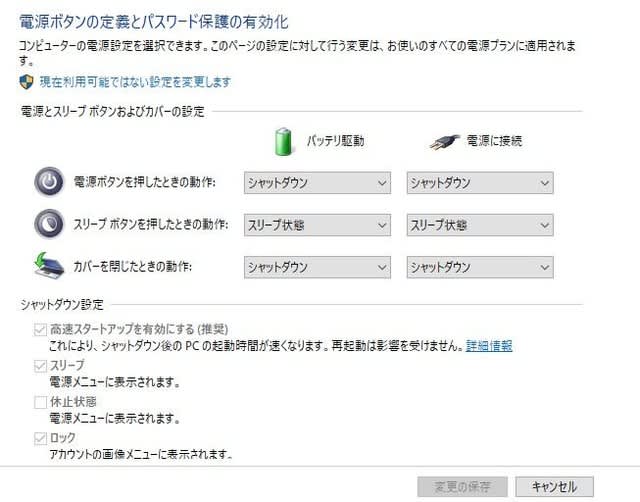This screenshot has height=502, width=640.
Task: Expand the plugged-in sleep button action dropdown
Action: tap(480, 225)
